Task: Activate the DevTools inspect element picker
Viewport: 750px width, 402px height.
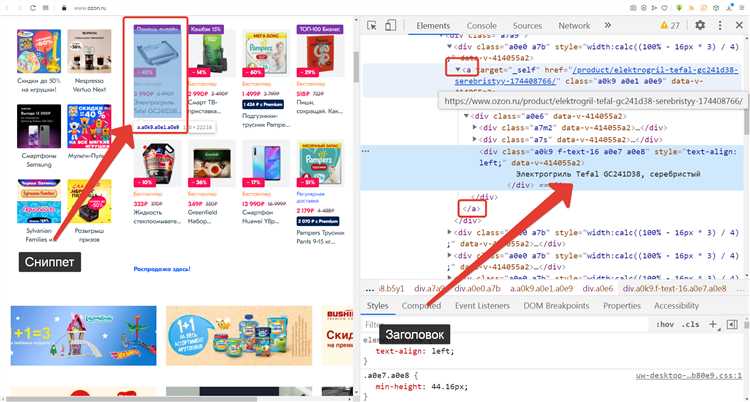Action: (372, 25)
